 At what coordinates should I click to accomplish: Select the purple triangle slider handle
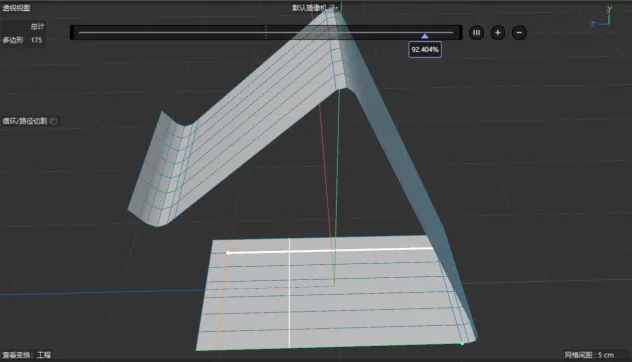(424, 36)
